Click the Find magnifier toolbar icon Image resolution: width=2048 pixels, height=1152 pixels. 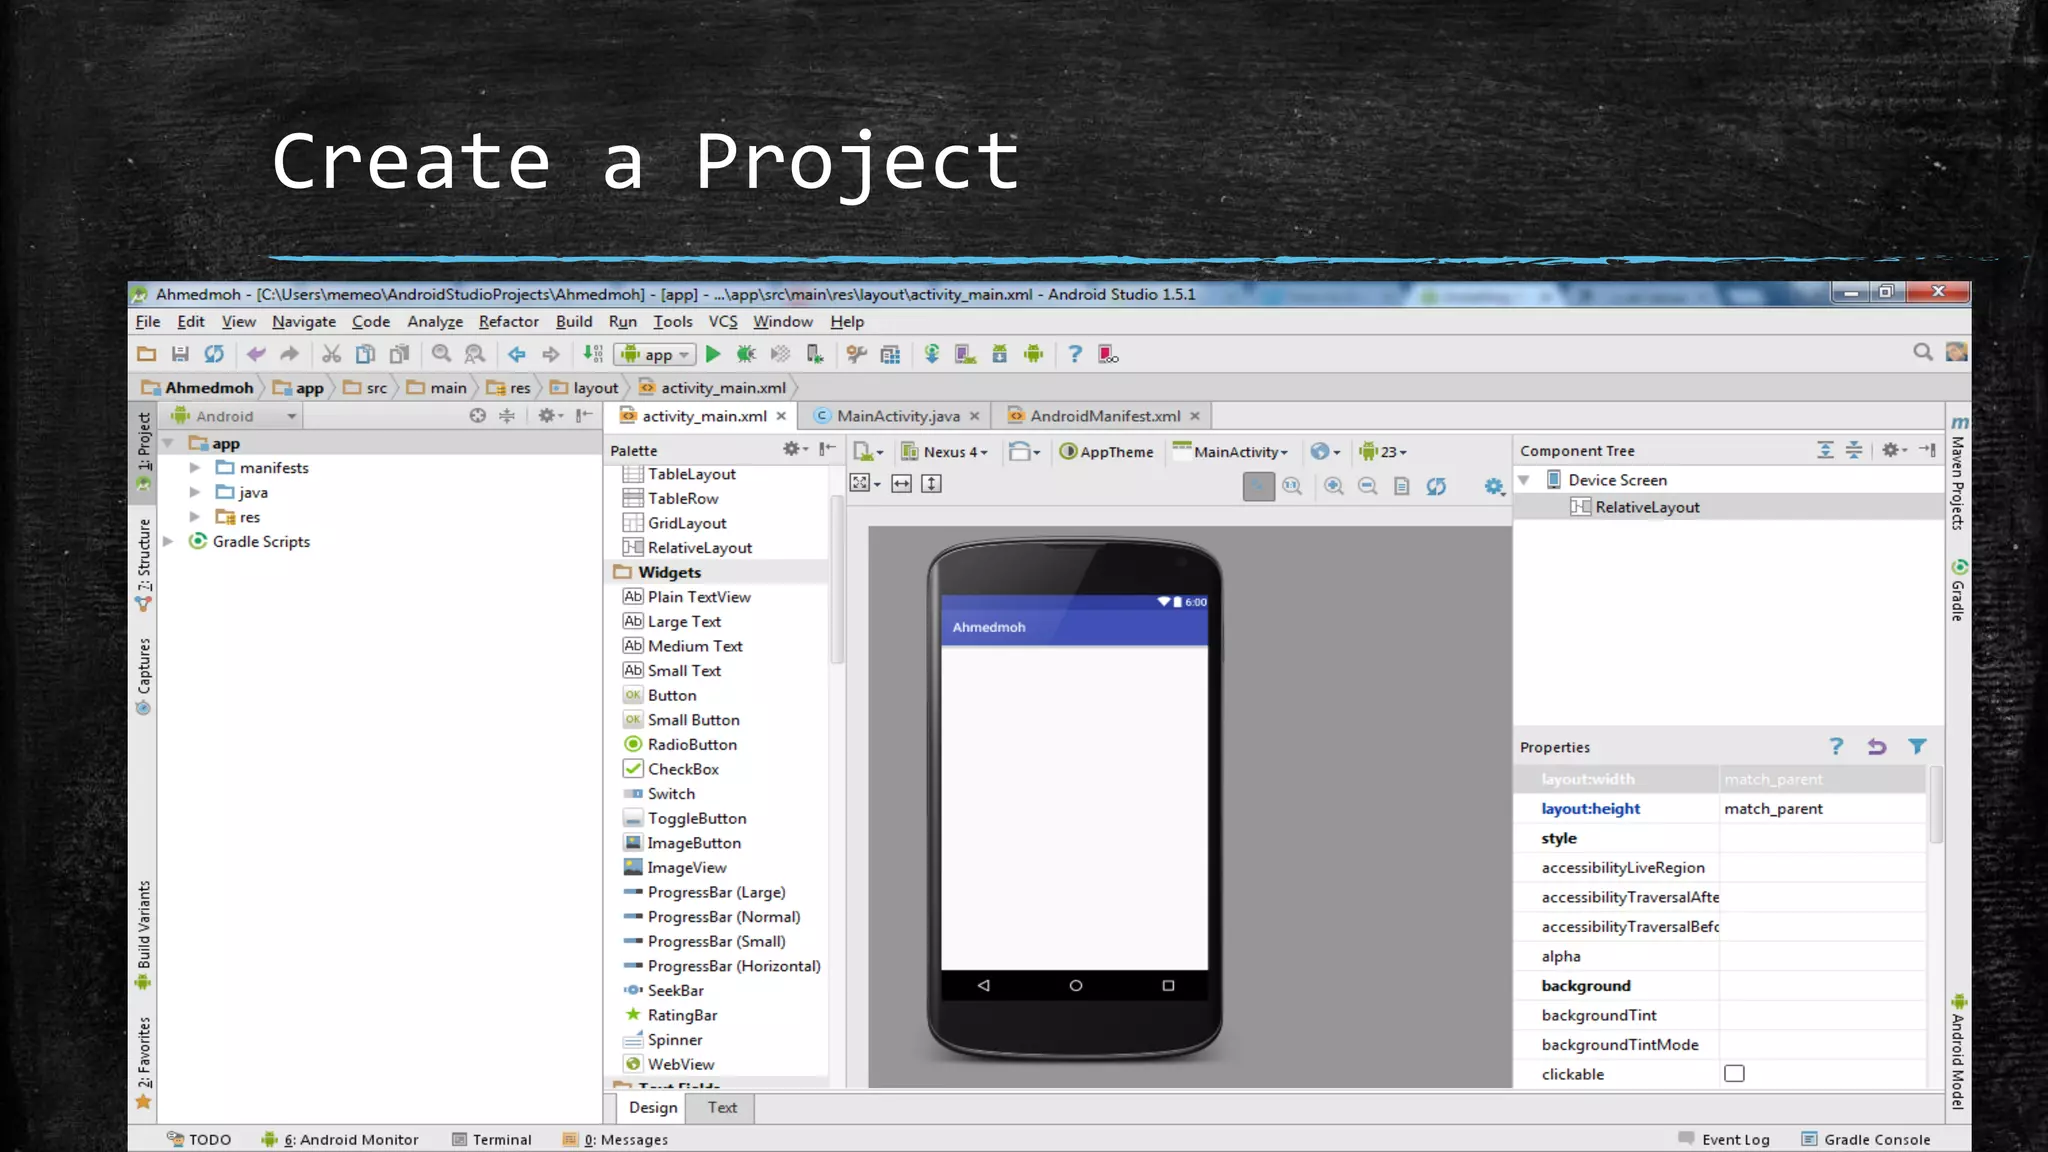pos(441,354)
